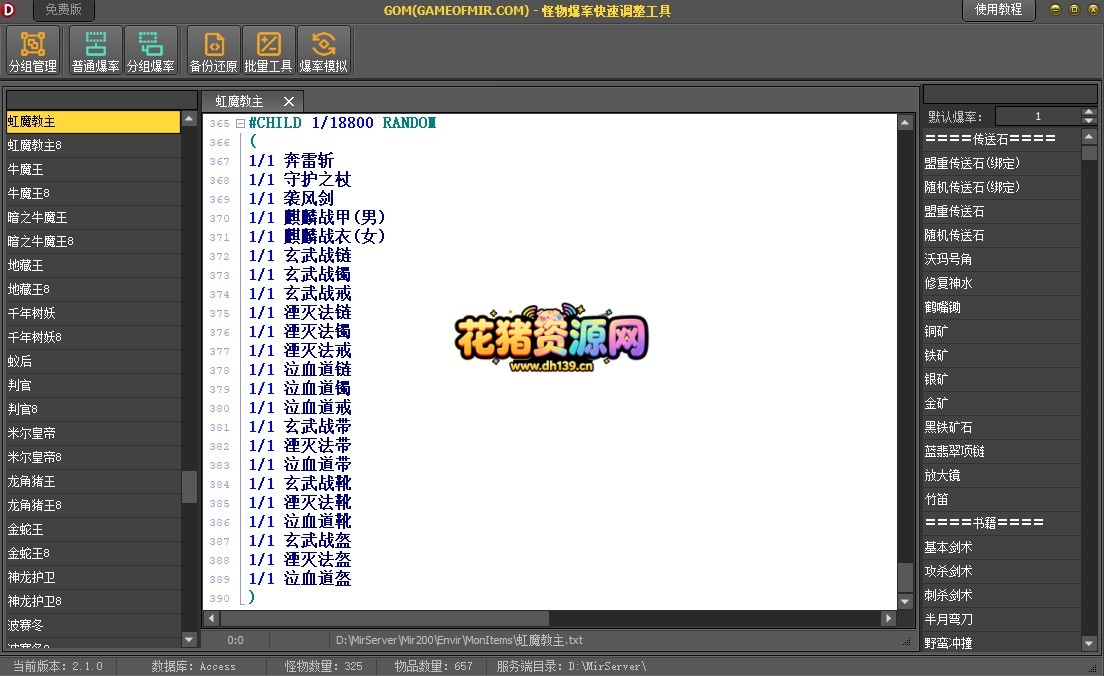This screenshot has width=1104, height=676.
Task: Click line 370 麒麟战甲(男) in editor
Action: pos(317,218)
